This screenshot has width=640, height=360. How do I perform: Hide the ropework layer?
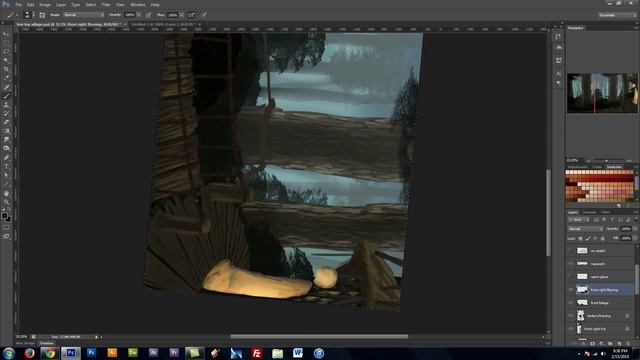pos(571,264)
